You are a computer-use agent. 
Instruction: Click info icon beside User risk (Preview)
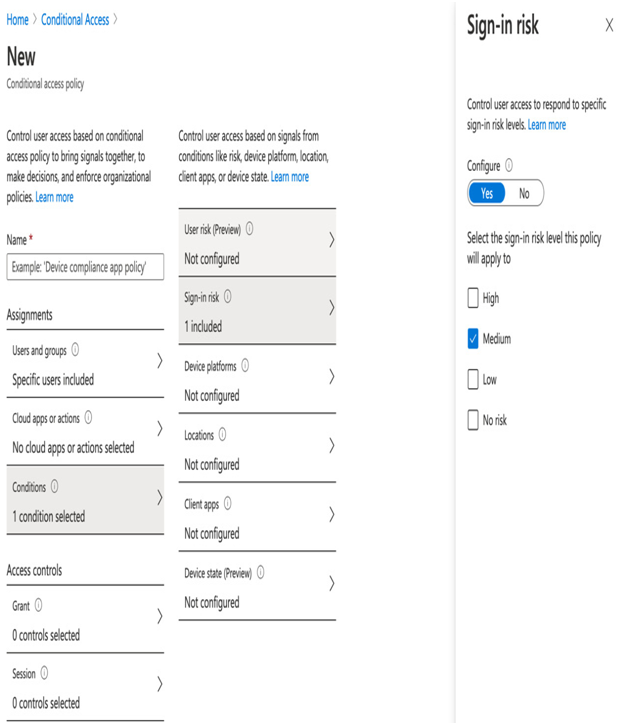coord(250,228)
